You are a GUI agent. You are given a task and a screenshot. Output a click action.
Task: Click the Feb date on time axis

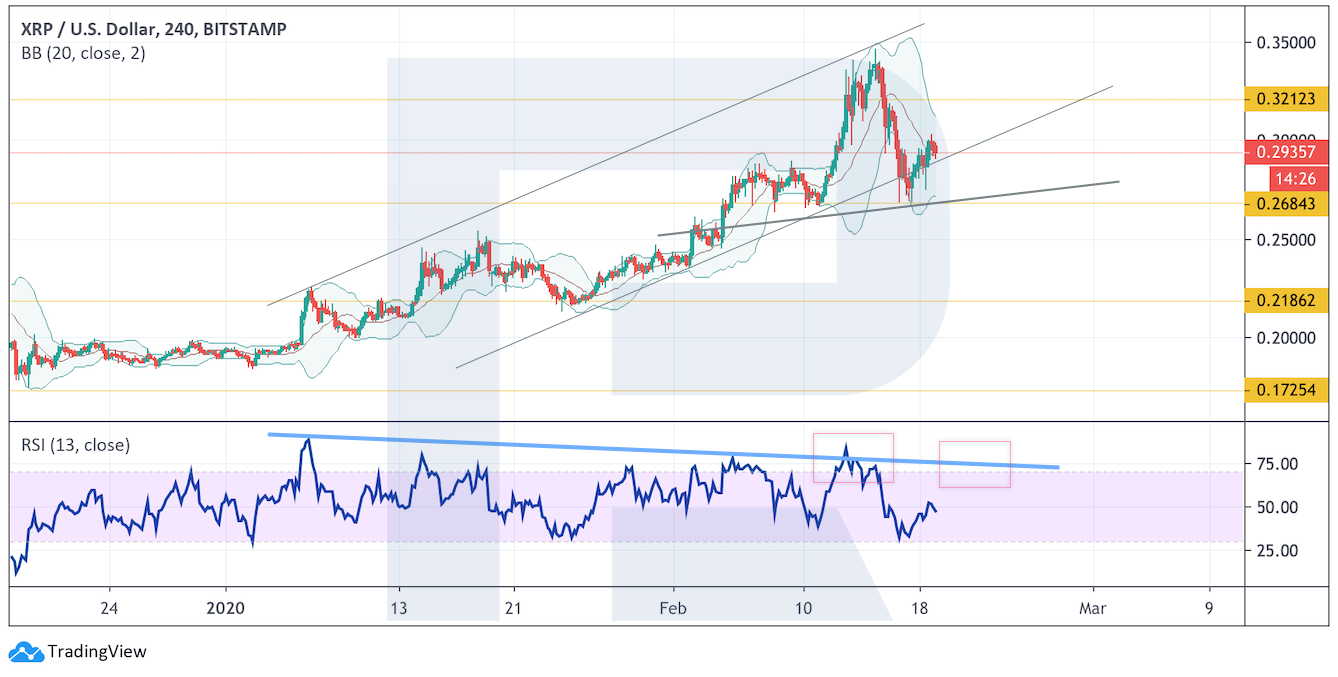[x=673, y=608]
